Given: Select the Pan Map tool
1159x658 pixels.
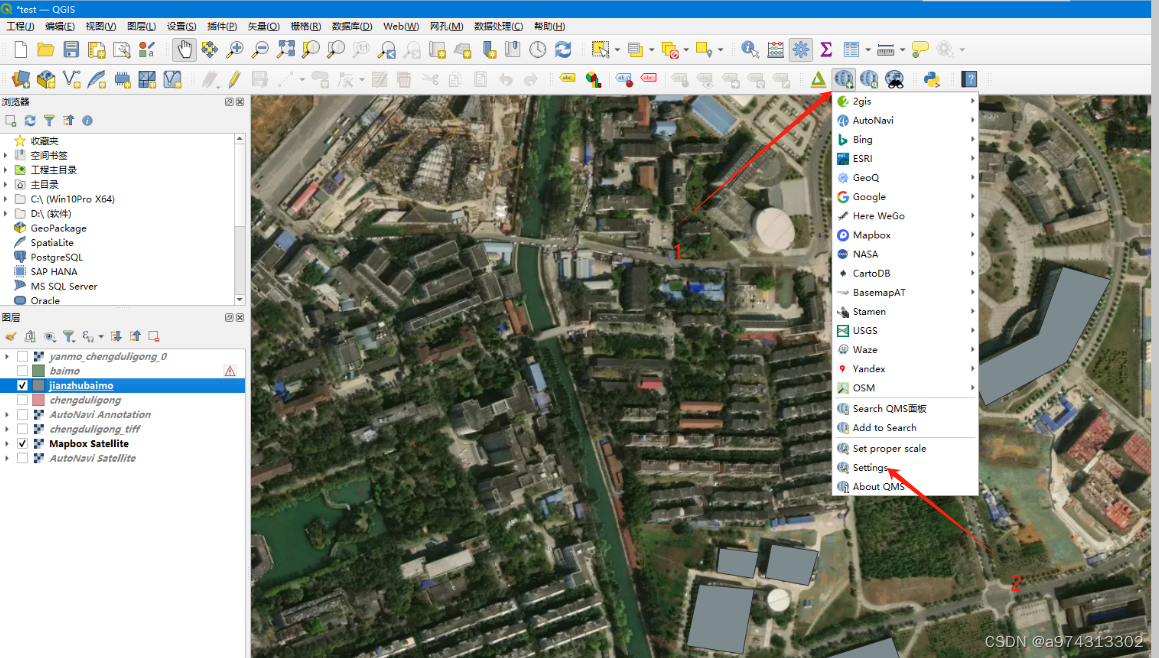Looking at the screenshot, I should click(x=185, y=48).
